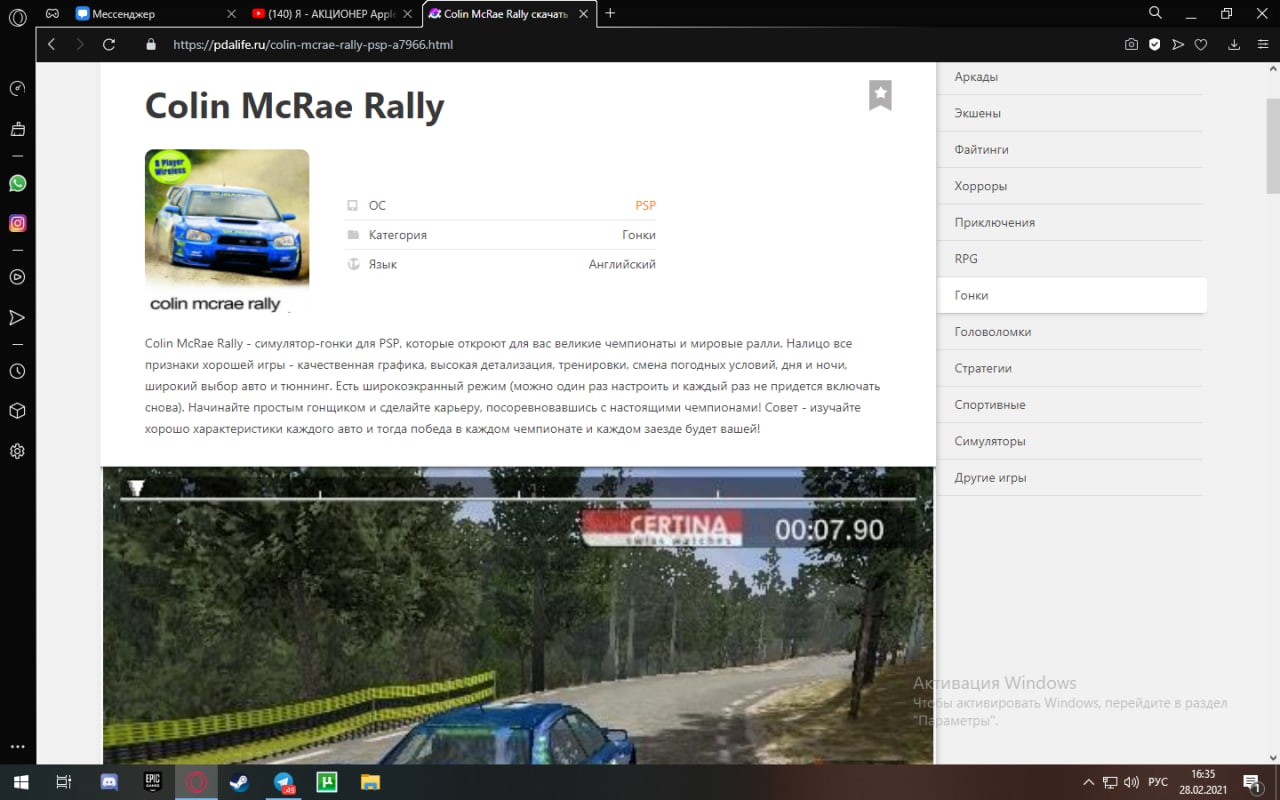1280x800 pixels.
Task: Add page to bookmarks heart icon
Action: [1201, 44]
